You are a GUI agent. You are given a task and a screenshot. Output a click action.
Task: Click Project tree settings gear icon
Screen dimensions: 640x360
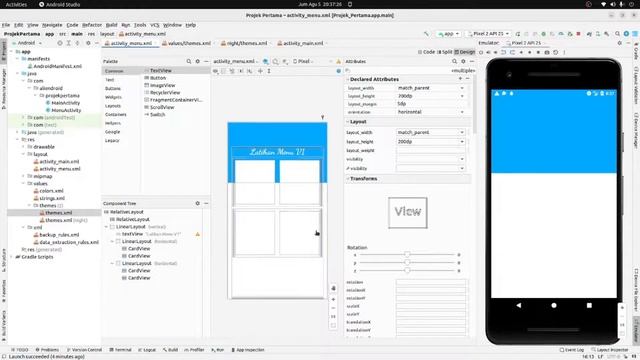pyautogui.click(x=88, y=43)
